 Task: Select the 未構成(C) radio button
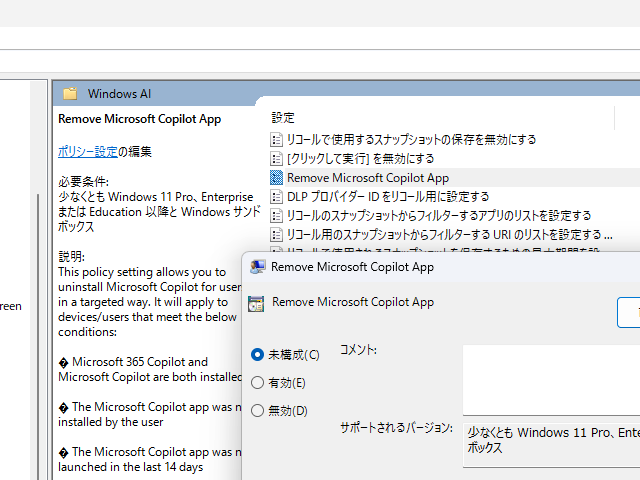(258, 354)
